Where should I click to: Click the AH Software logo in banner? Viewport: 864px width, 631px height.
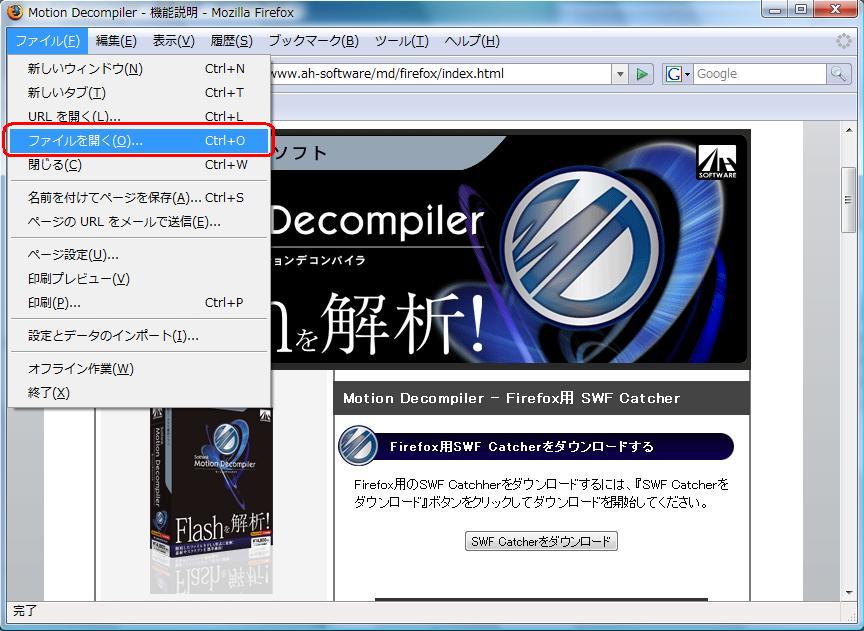717,162
